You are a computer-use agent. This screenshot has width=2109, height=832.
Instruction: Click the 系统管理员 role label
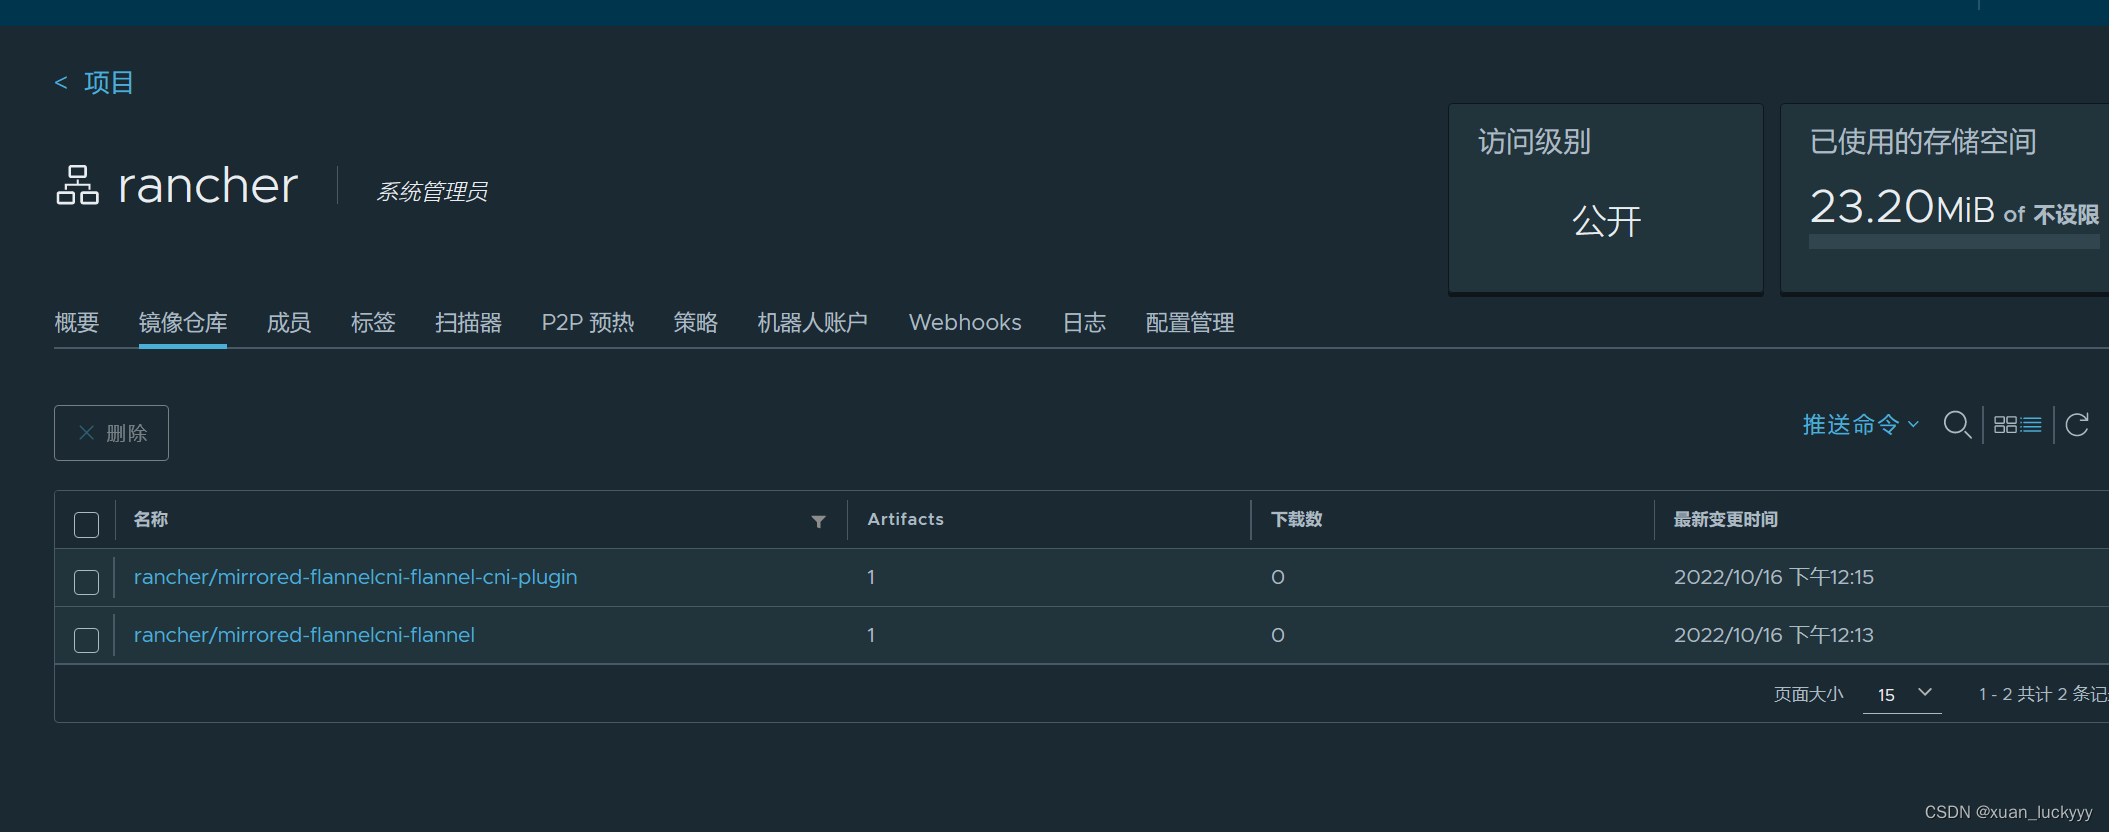[x=432, y=191]
